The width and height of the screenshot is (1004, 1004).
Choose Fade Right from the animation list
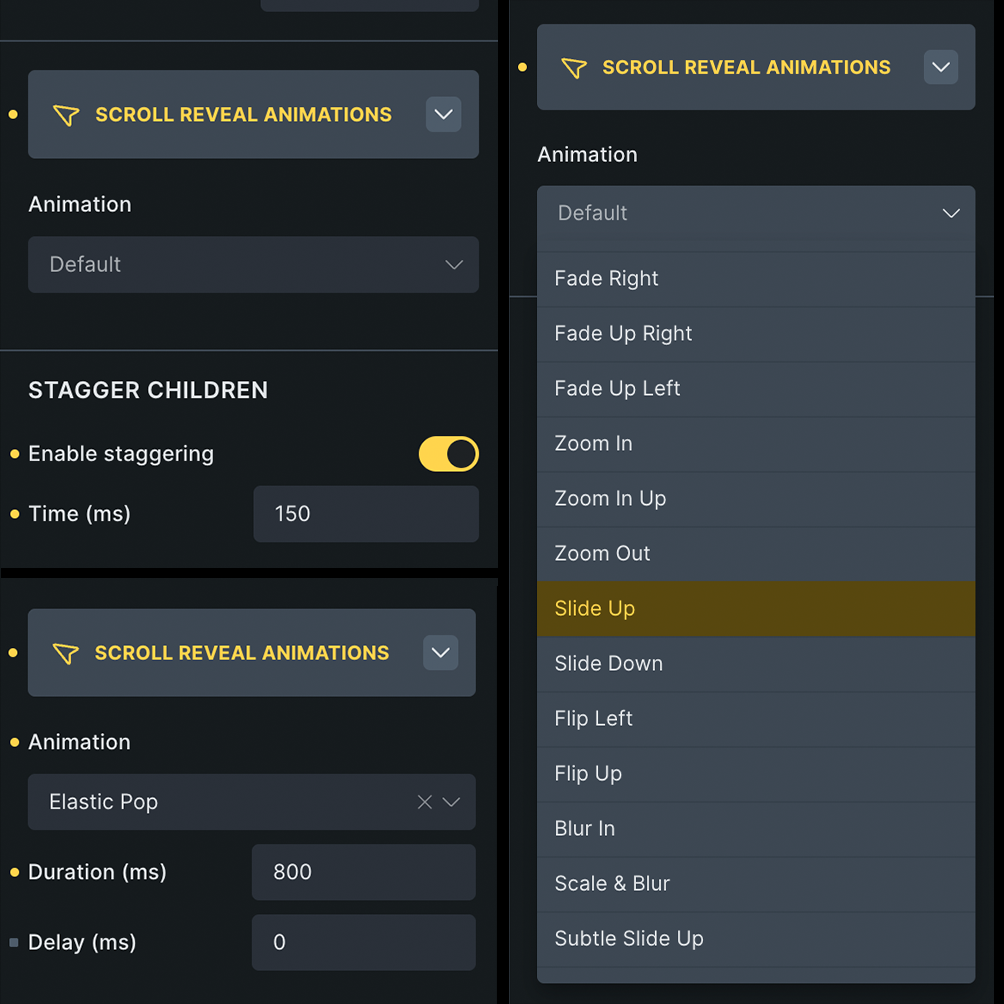(x=755, y=279)
